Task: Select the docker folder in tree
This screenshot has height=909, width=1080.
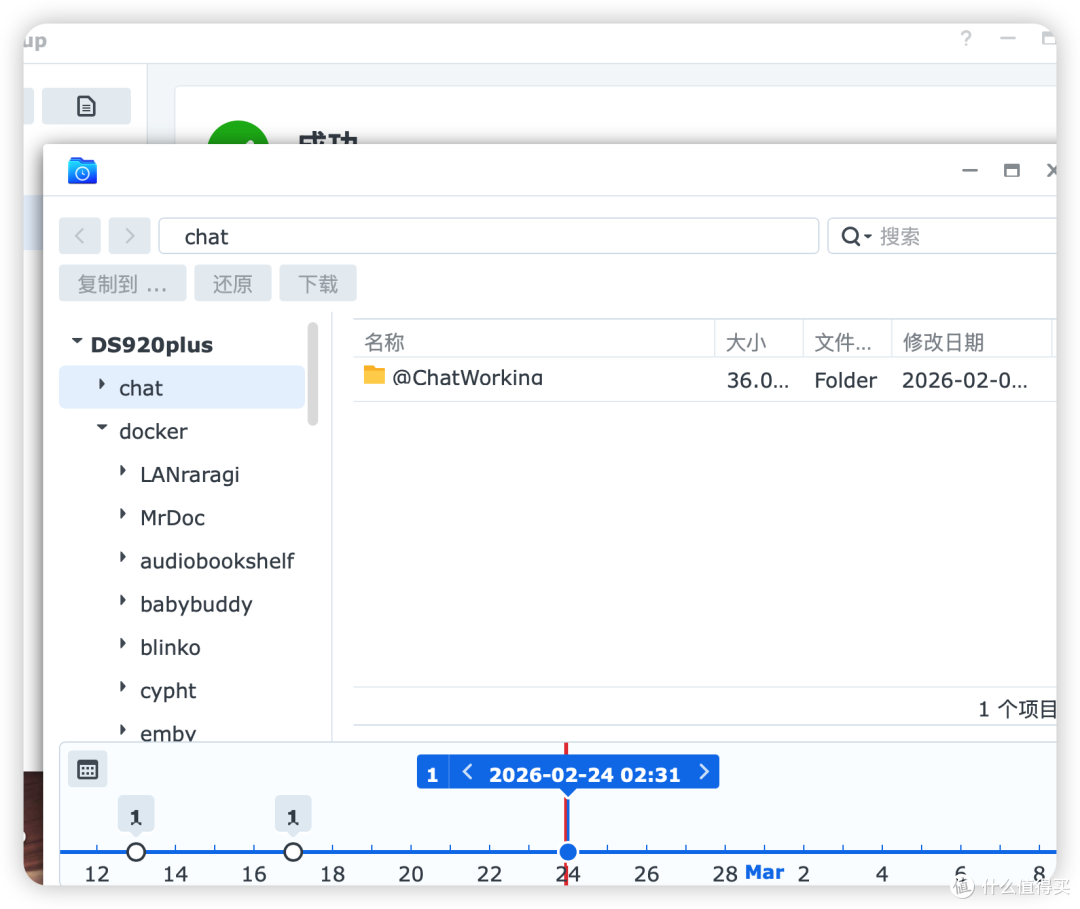Action: (153, 431)
